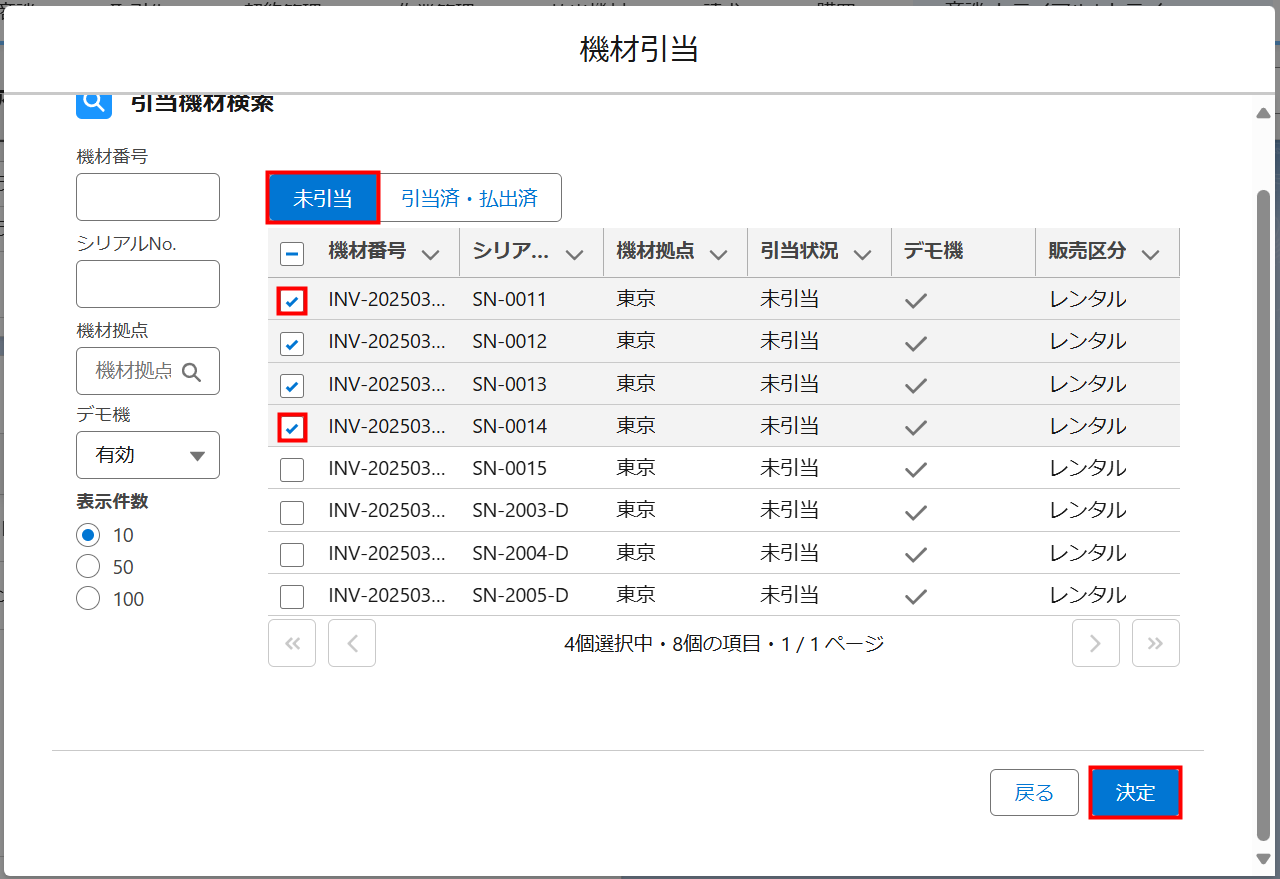Expand the 機材番号 column menu chevron
This screenshot has height=879, width=1280.
point(431,254)
